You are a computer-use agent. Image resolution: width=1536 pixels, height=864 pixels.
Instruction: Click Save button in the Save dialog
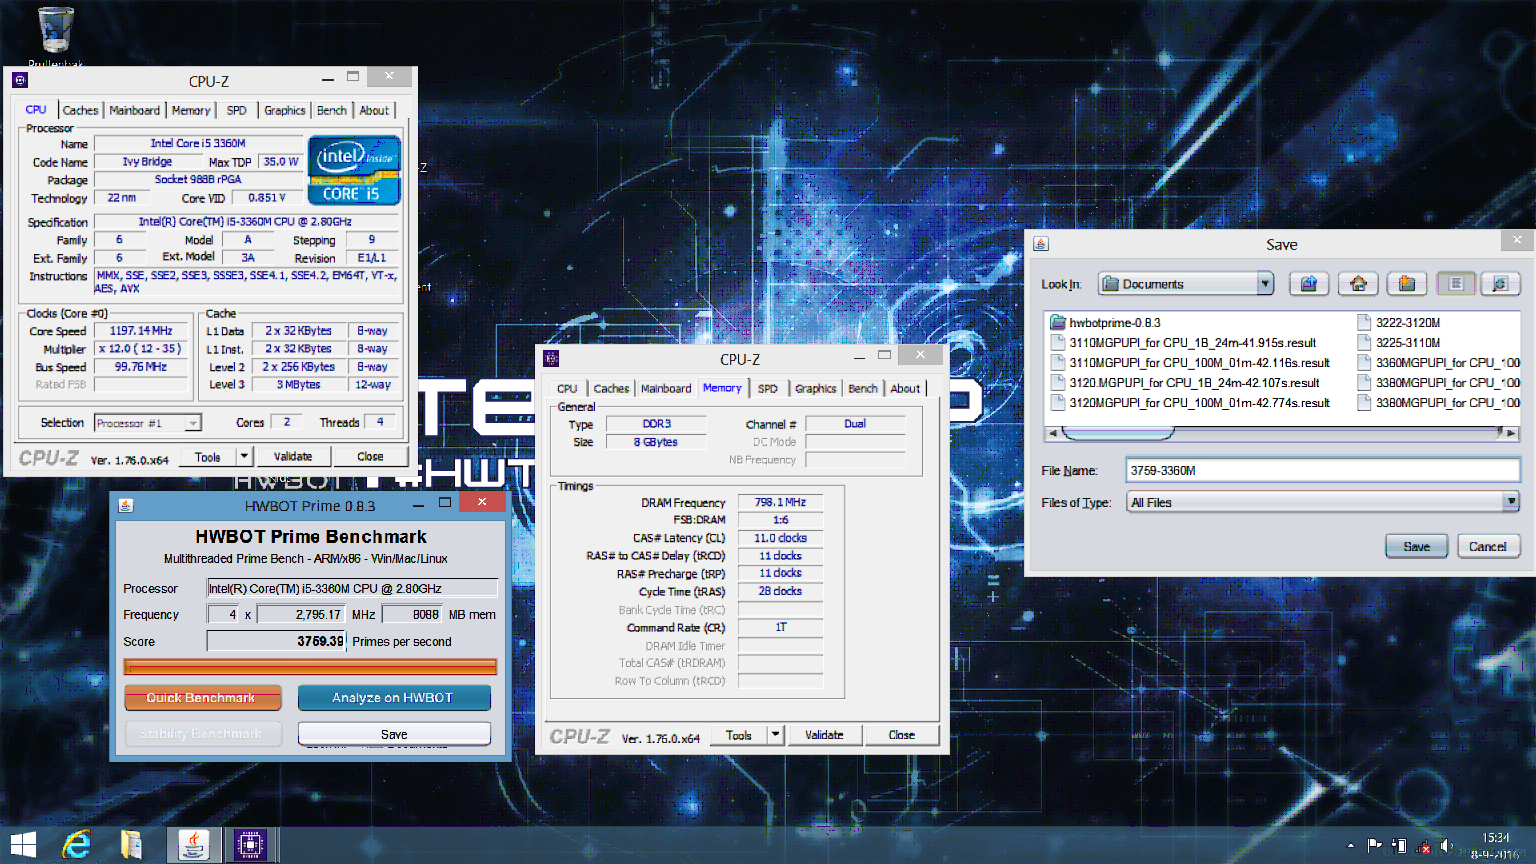(1416, 546)
